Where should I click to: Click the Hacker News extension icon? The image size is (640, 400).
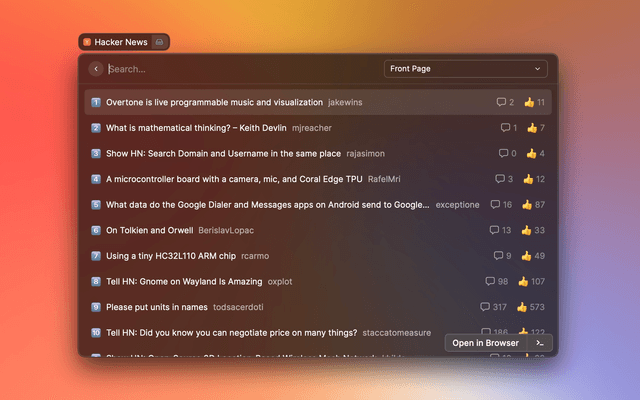(x=87, y=42)
